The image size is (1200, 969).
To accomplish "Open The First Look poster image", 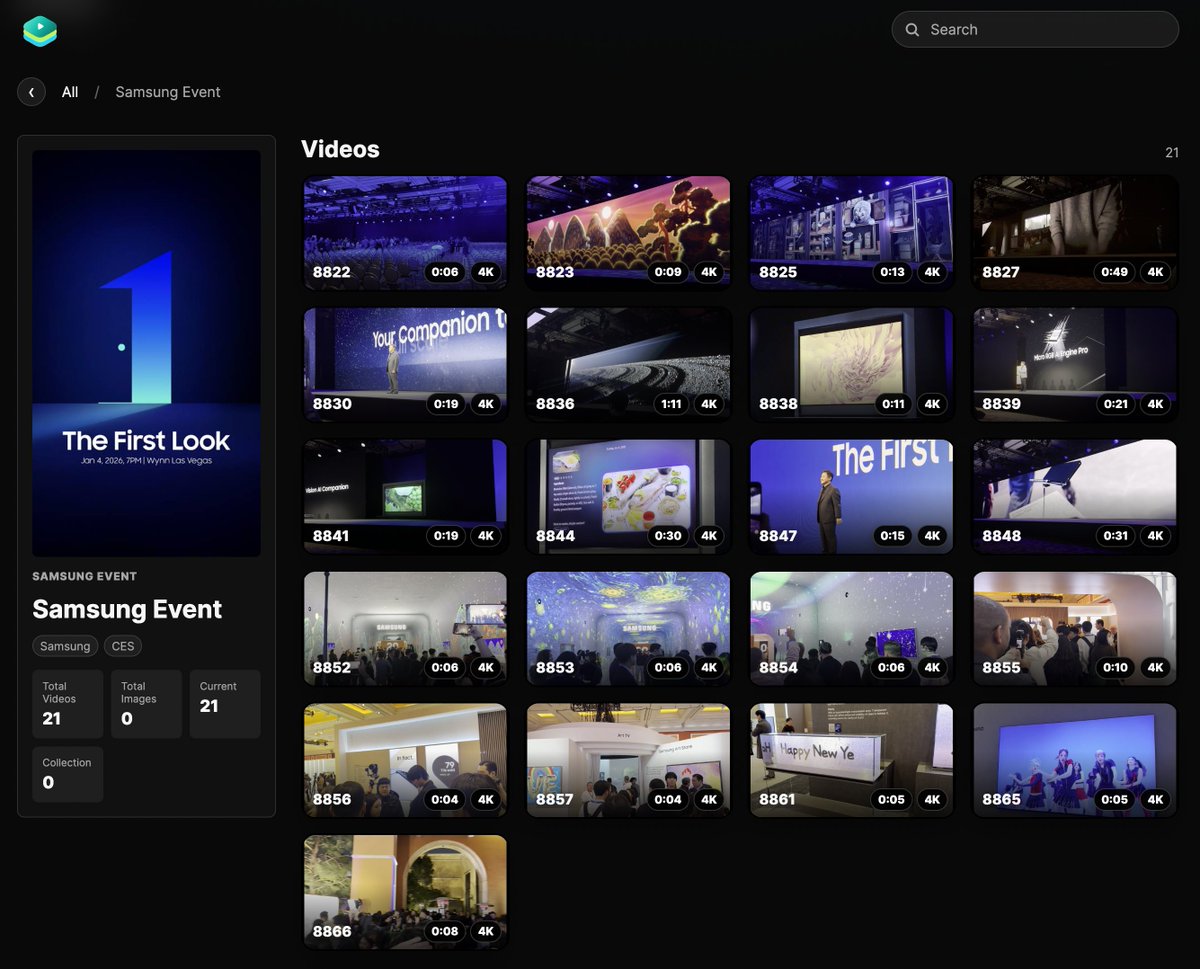I will point(146,353).
